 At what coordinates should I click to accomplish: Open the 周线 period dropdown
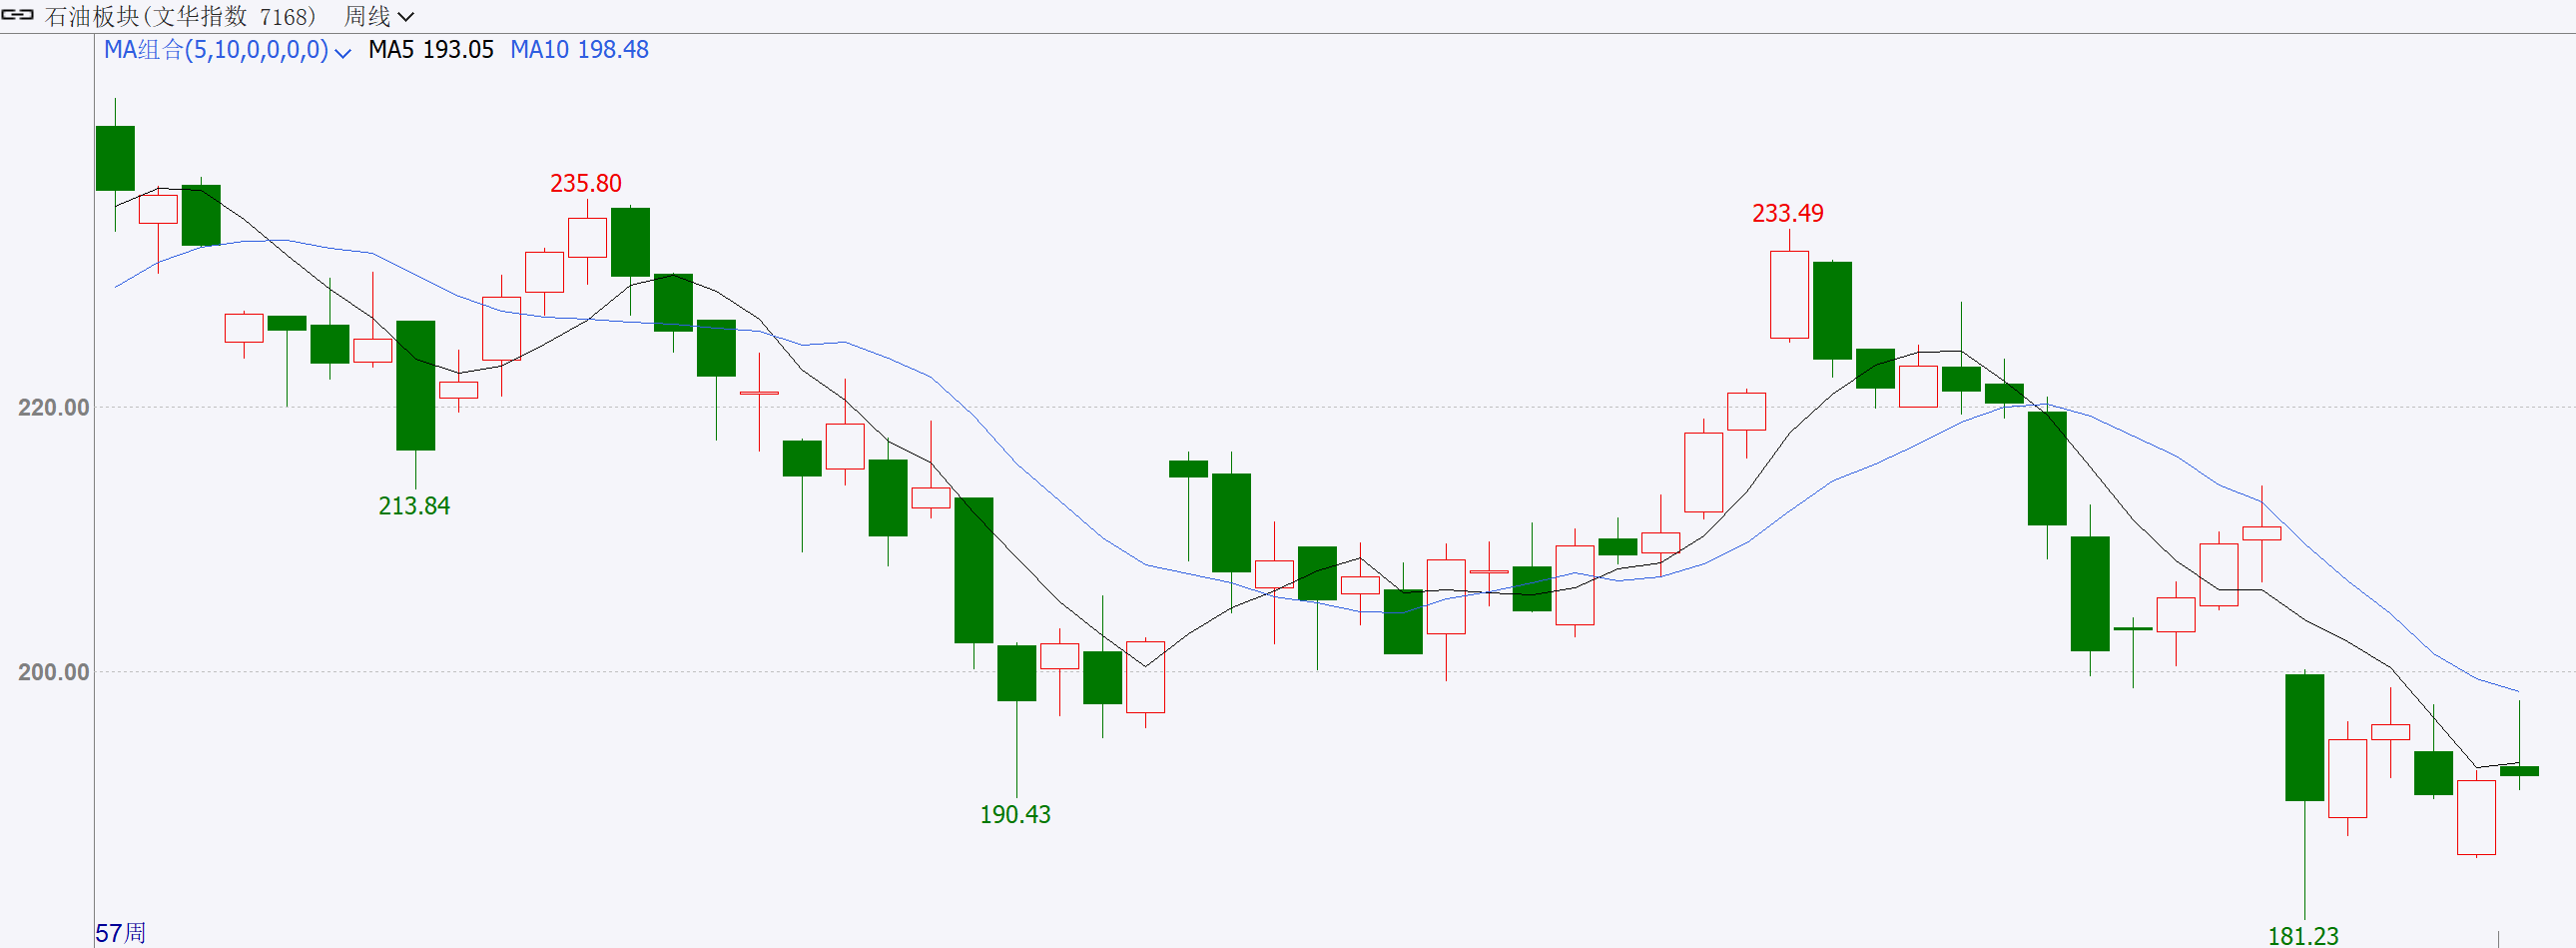click(x=377, y=17)
